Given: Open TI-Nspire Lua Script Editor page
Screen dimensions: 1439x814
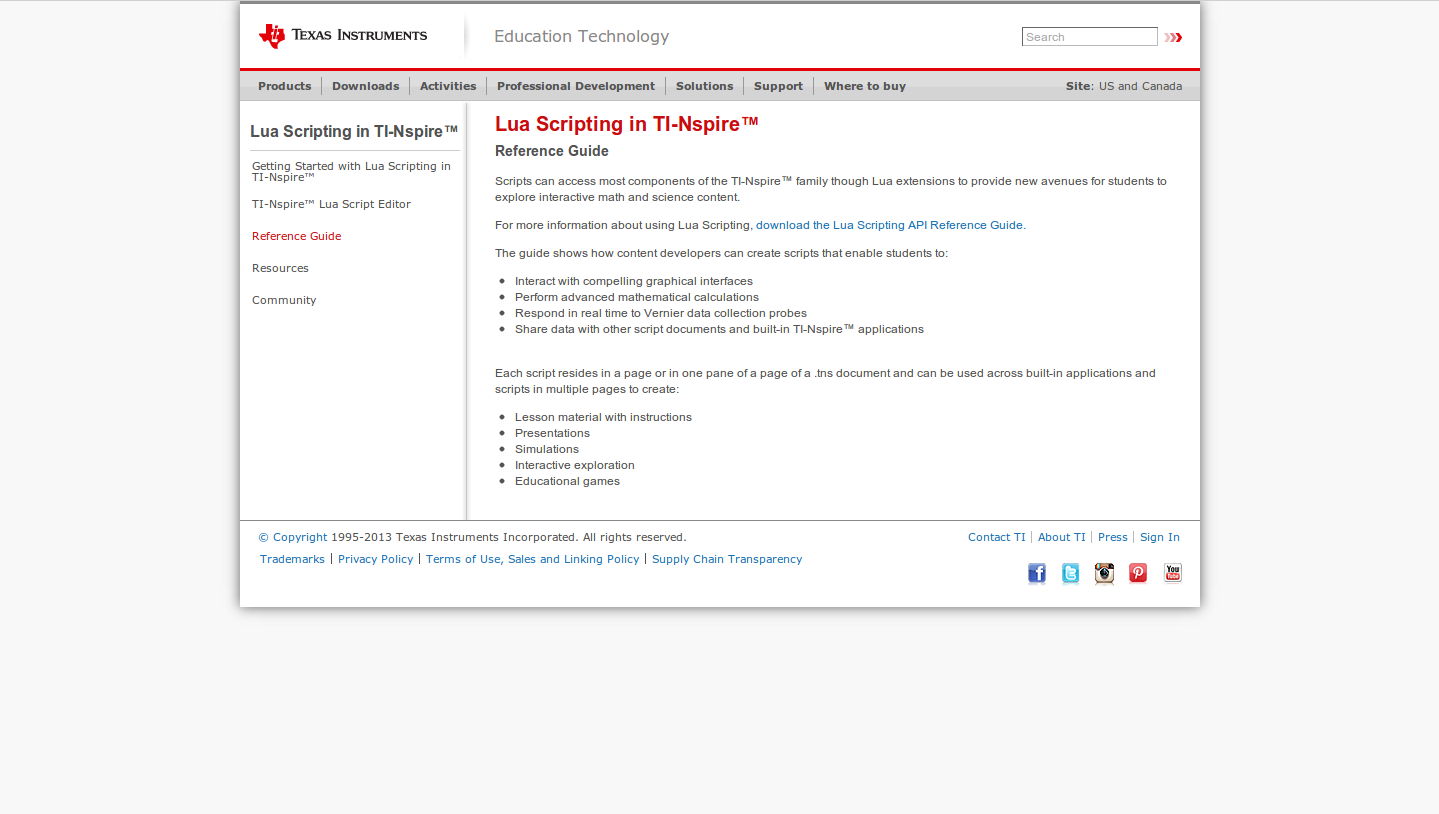Looking at the screenshot, I should click(331, 204).
